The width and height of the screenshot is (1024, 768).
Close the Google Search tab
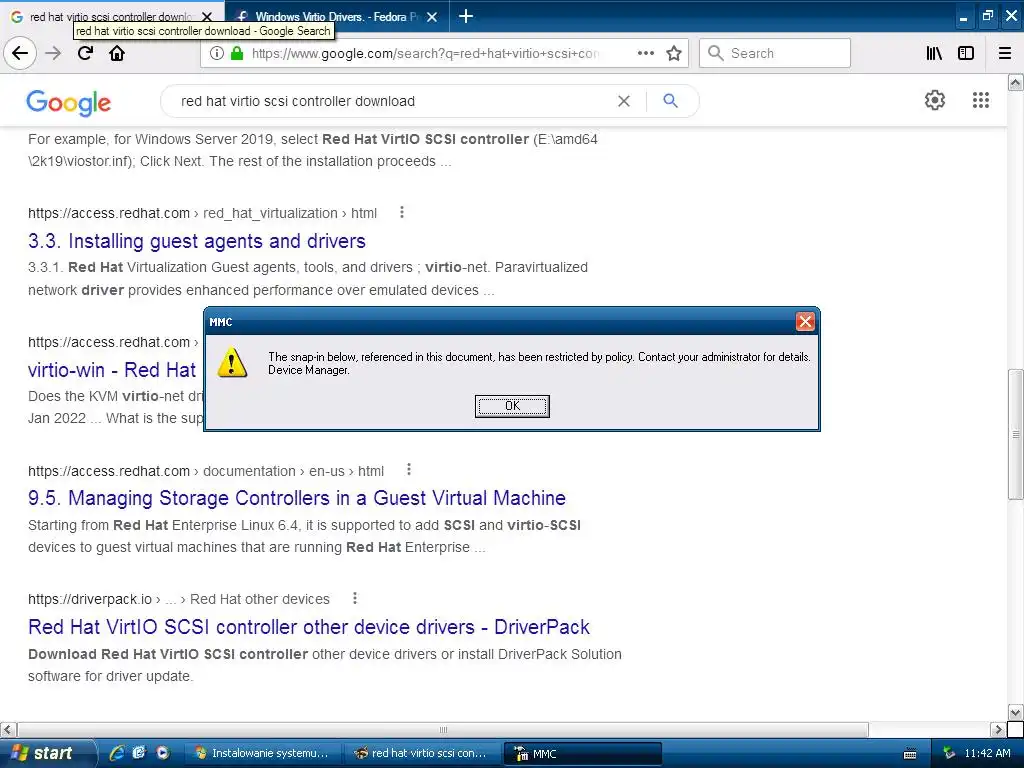(x=207, y=17)
